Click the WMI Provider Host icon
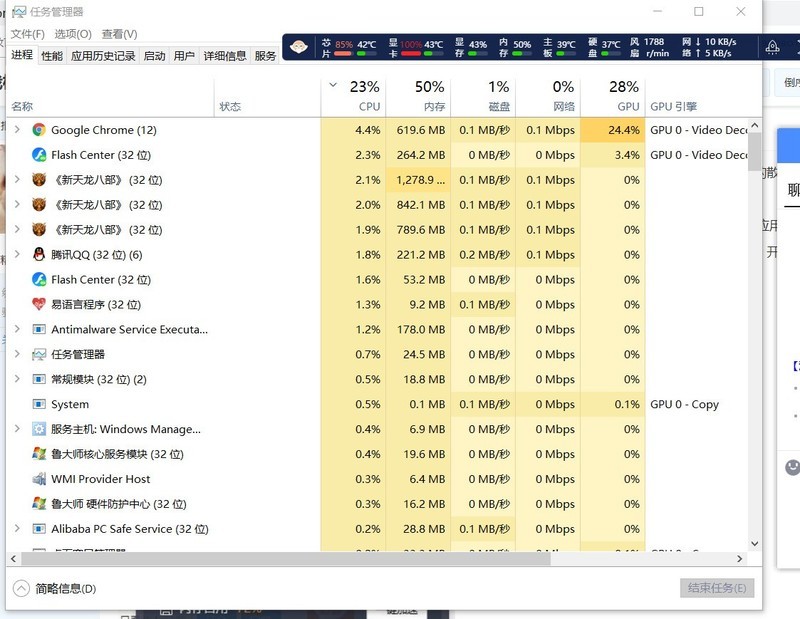This screenshot has height=619, width=800. coord(39,479)
